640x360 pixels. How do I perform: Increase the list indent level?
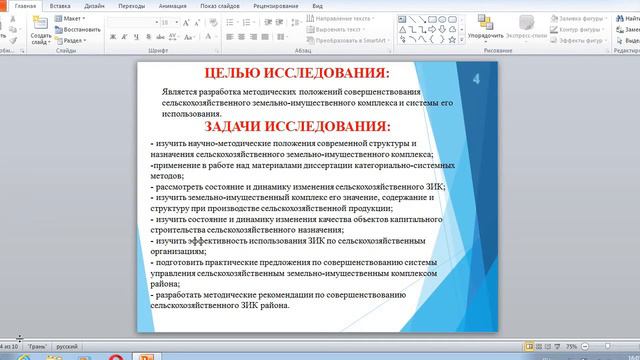[280, 22]
